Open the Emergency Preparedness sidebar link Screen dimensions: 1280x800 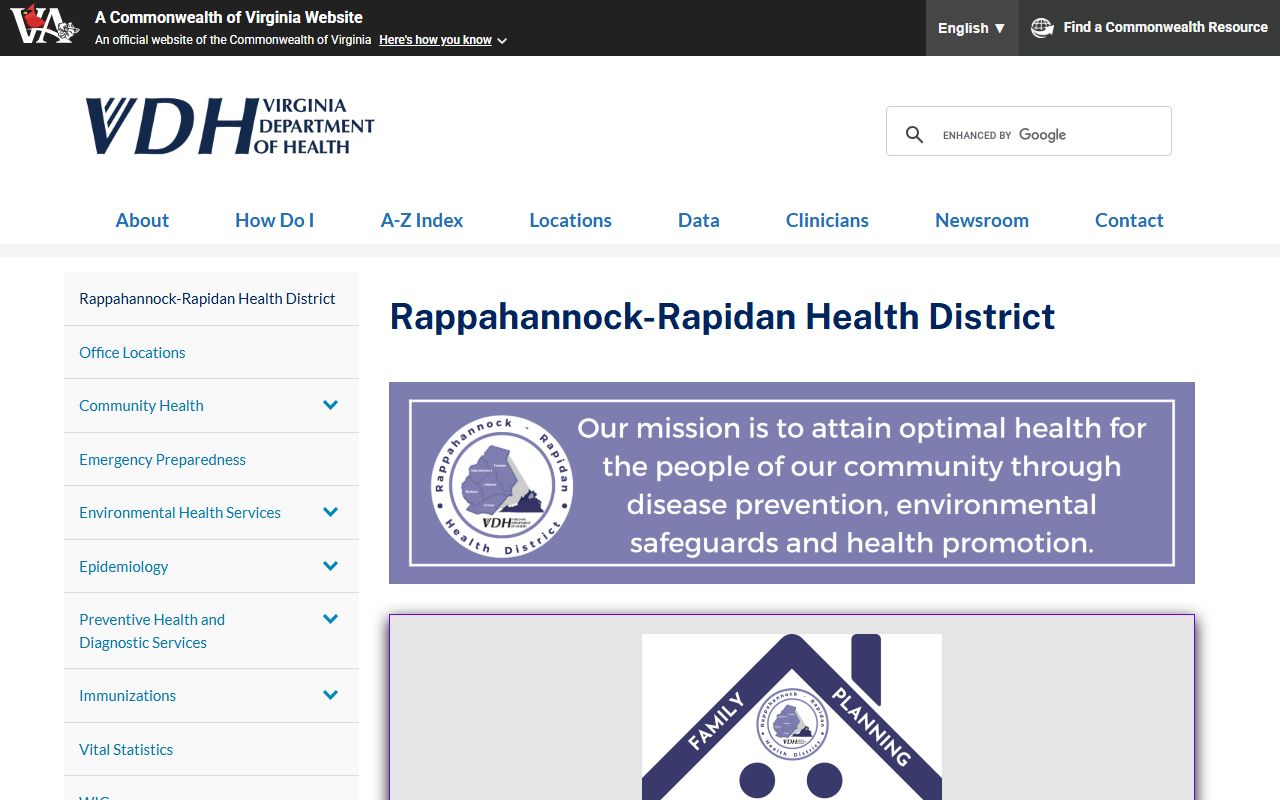162,459
